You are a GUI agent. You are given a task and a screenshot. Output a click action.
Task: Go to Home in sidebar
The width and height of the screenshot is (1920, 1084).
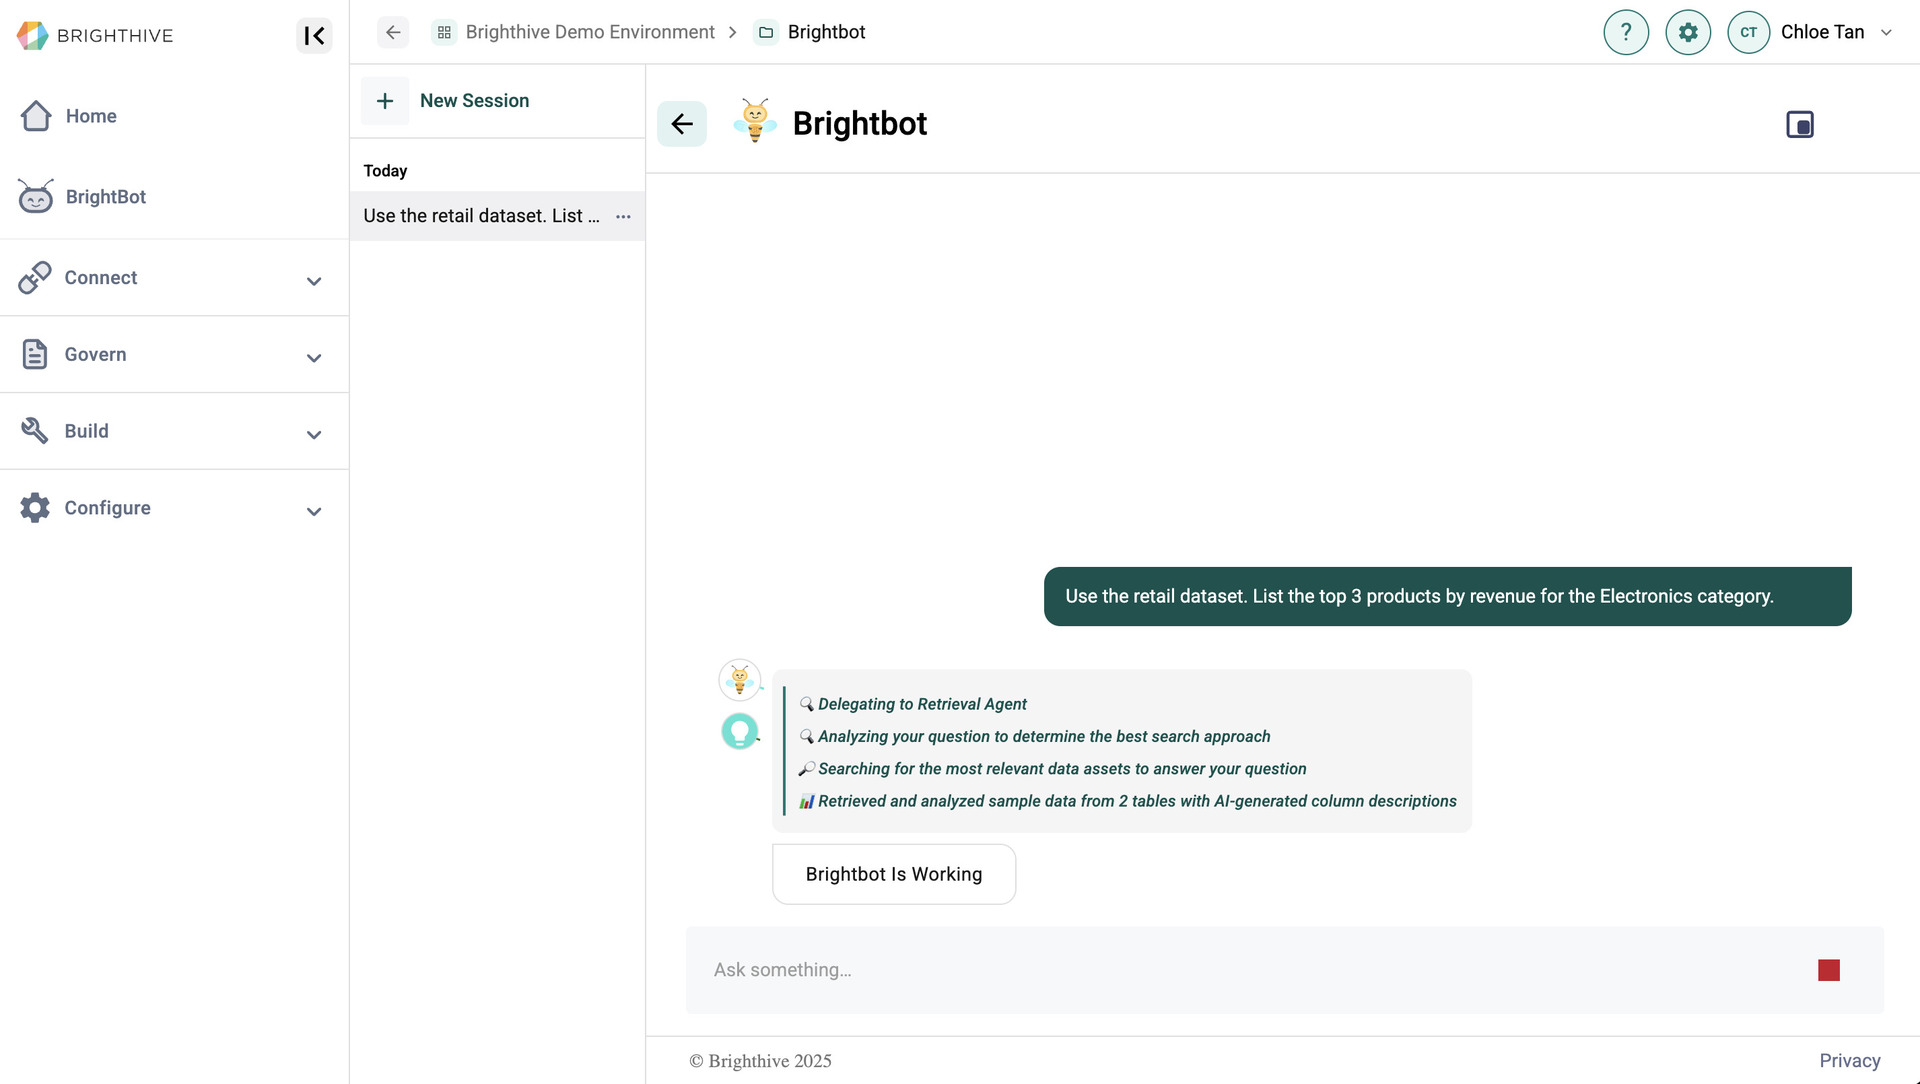click(x=90, y=116)
